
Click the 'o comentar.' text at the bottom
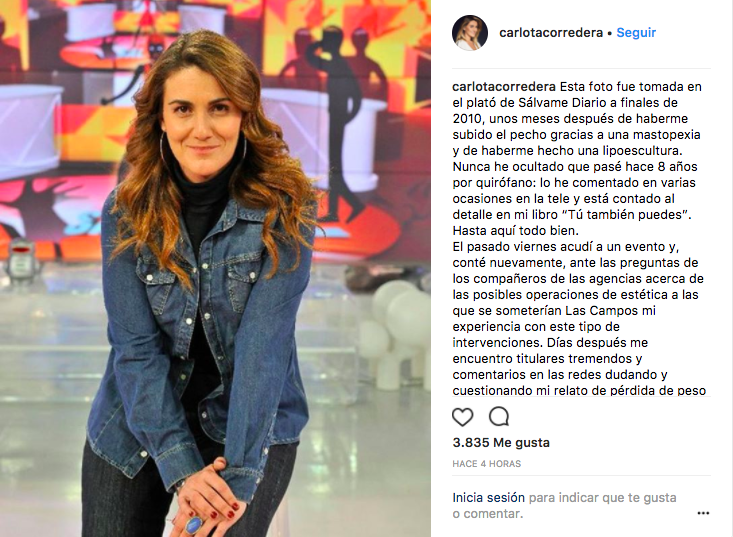(488, 514)
